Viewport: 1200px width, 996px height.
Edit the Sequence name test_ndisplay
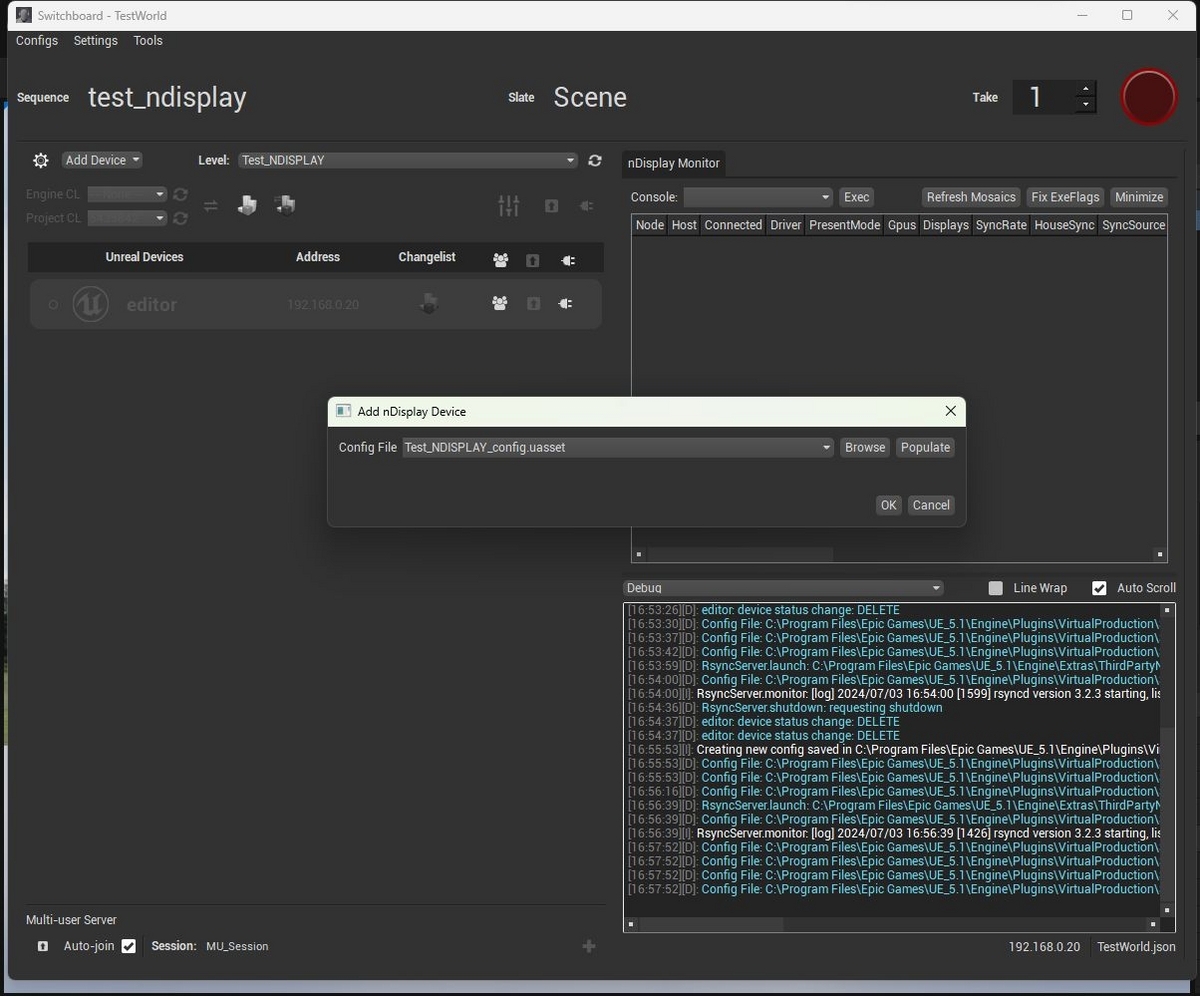click(x=167, y=97)
